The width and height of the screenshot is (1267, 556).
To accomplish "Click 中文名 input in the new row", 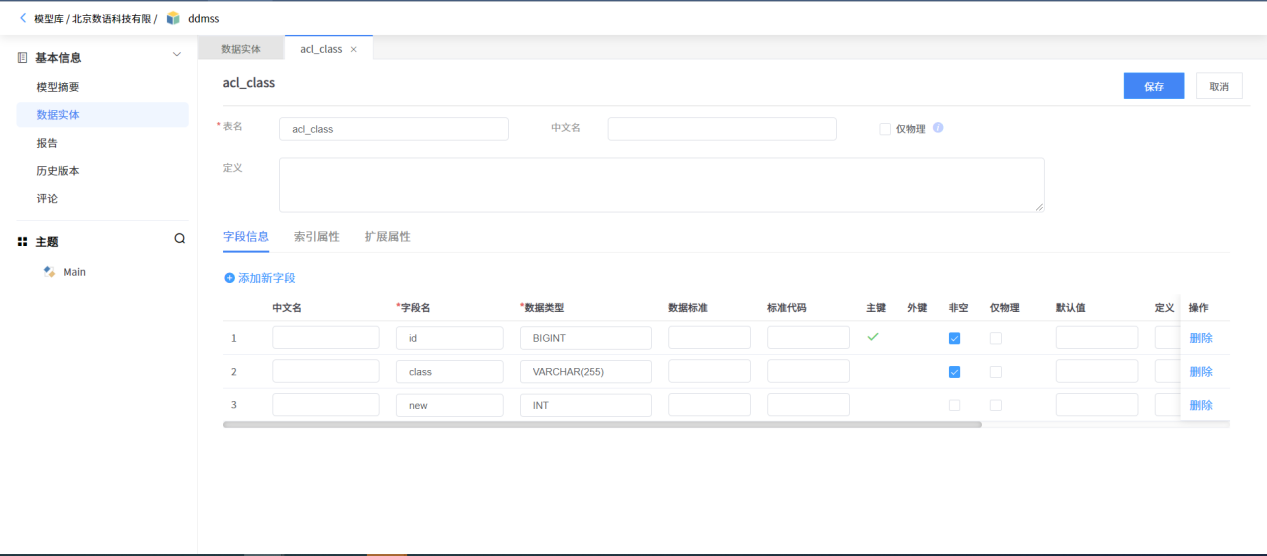I will (326, 405).
